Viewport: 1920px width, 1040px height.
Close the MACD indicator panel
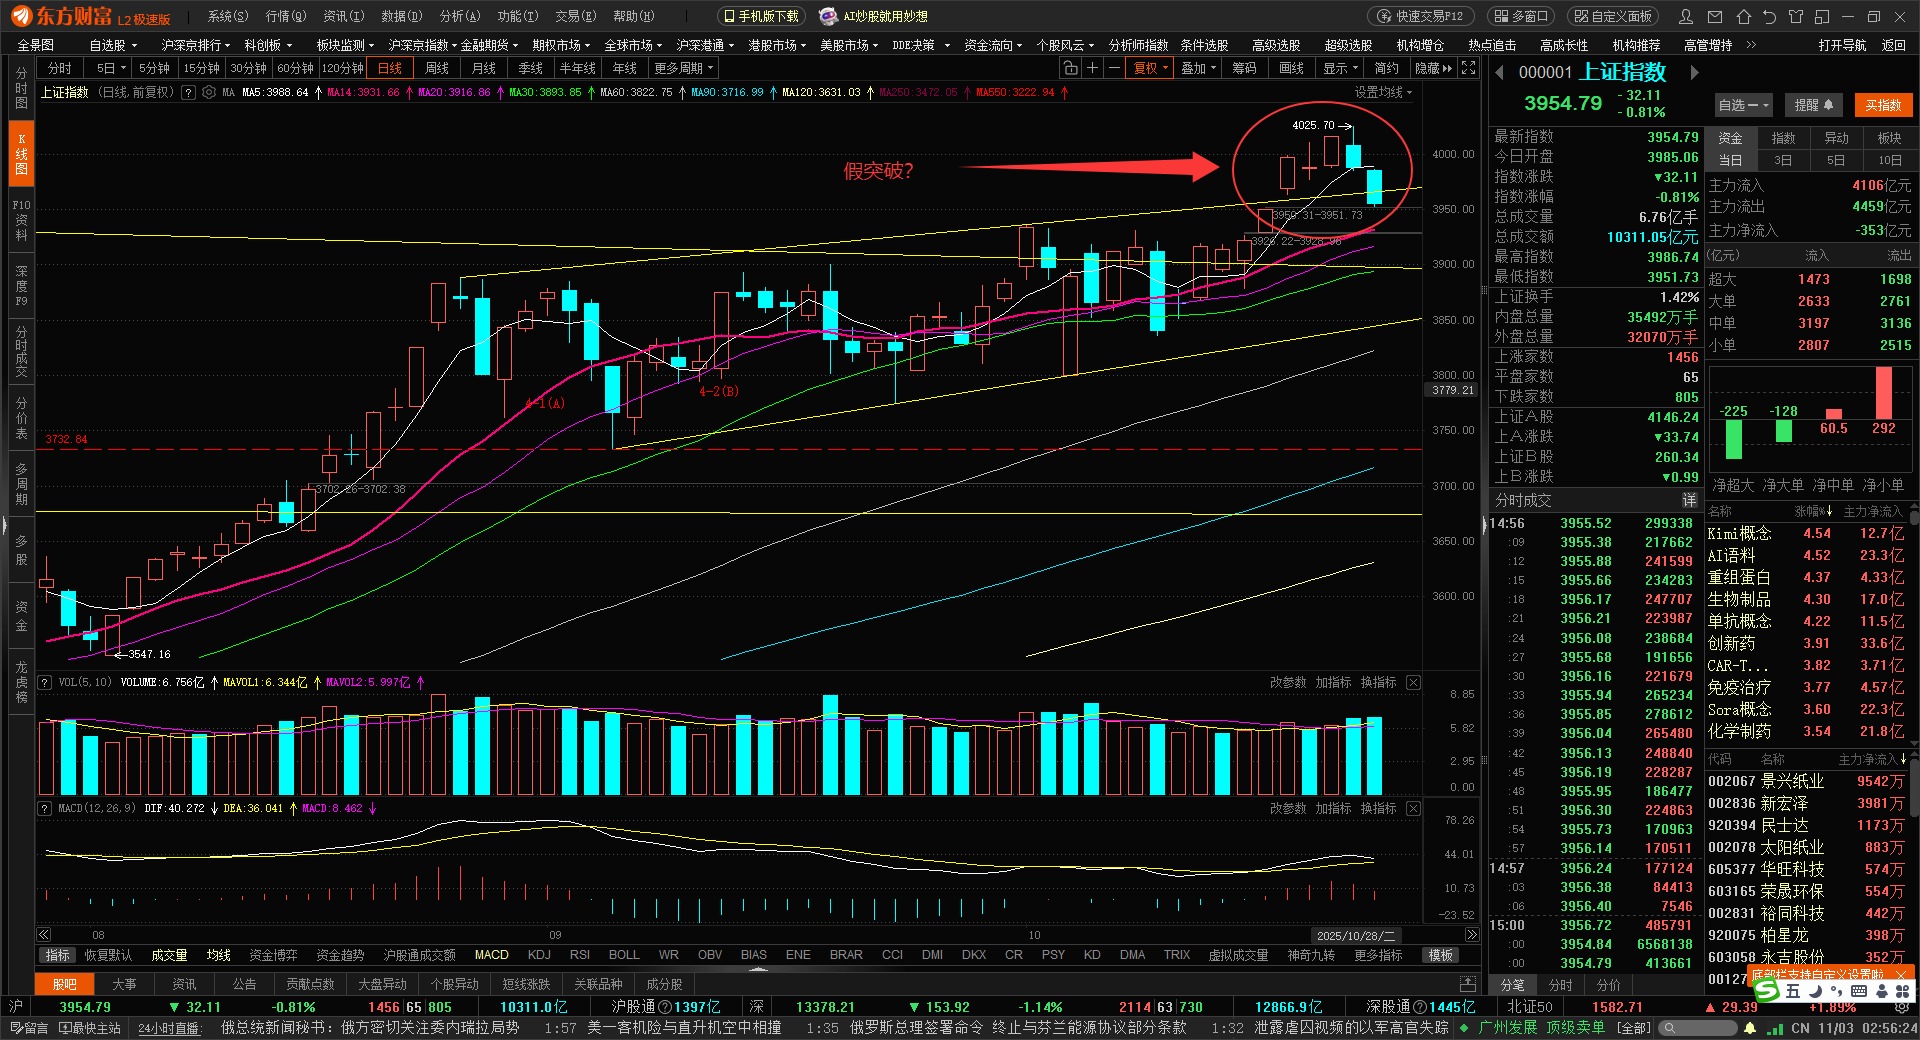(1413, 808)
